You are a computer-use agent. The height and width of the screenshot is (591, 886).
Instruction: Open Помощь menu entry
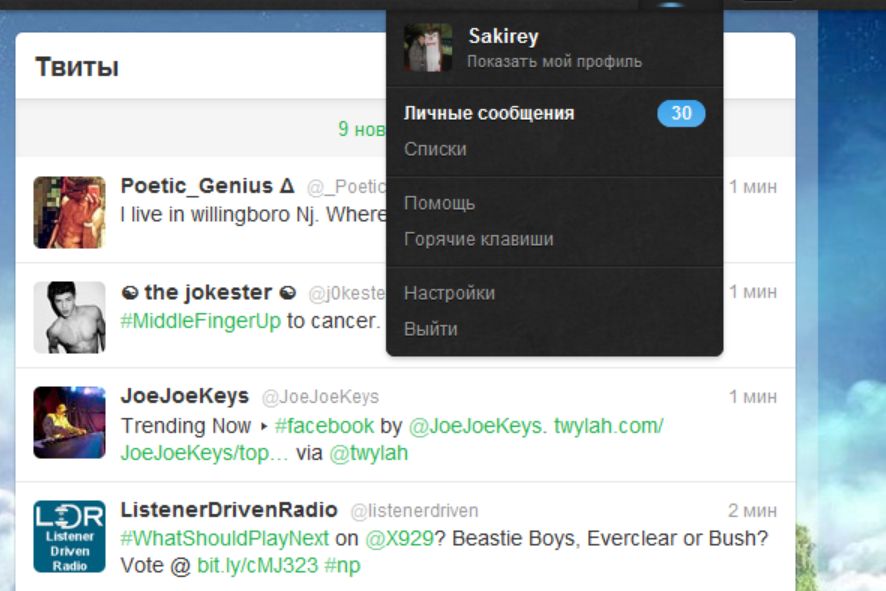click(x=440, y=203)
